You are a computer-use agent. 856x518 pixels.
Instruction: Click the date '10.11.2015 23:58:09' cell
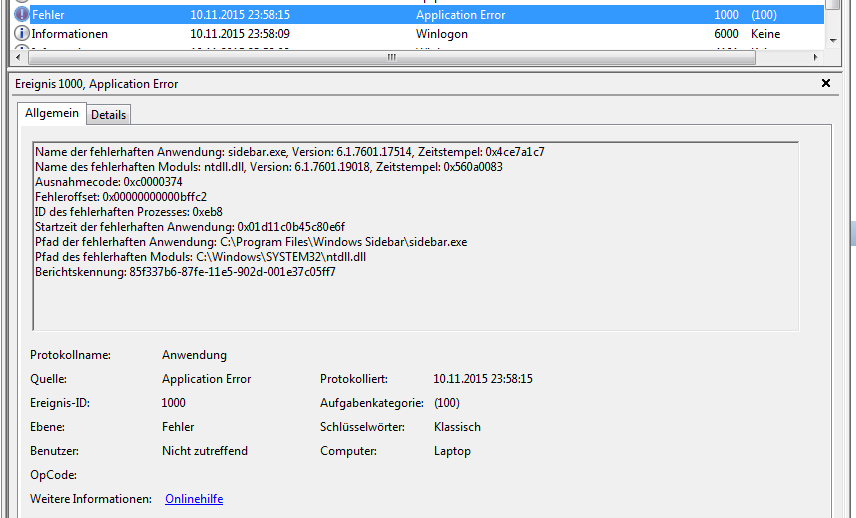(x=240, y=34)
